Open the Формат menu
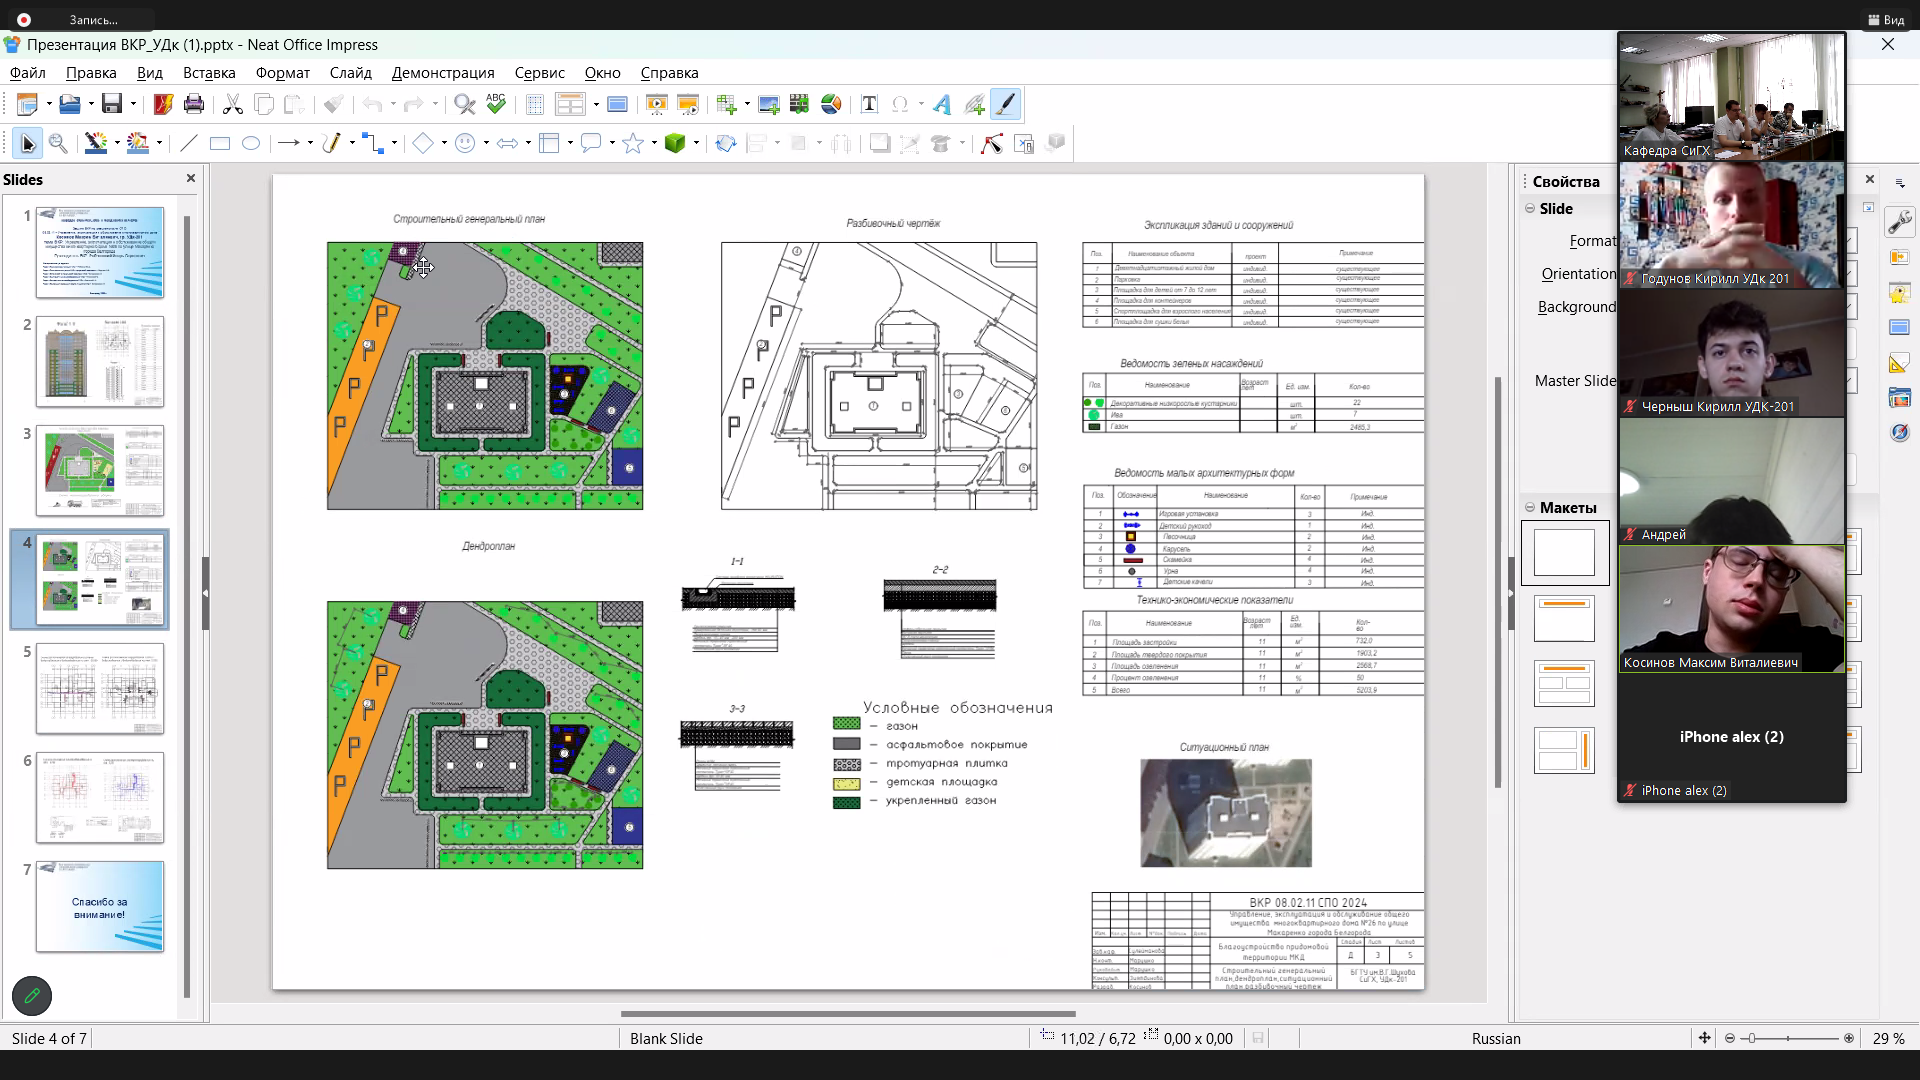Viewport: 1920px width, 1080px height. pos(282,73)
